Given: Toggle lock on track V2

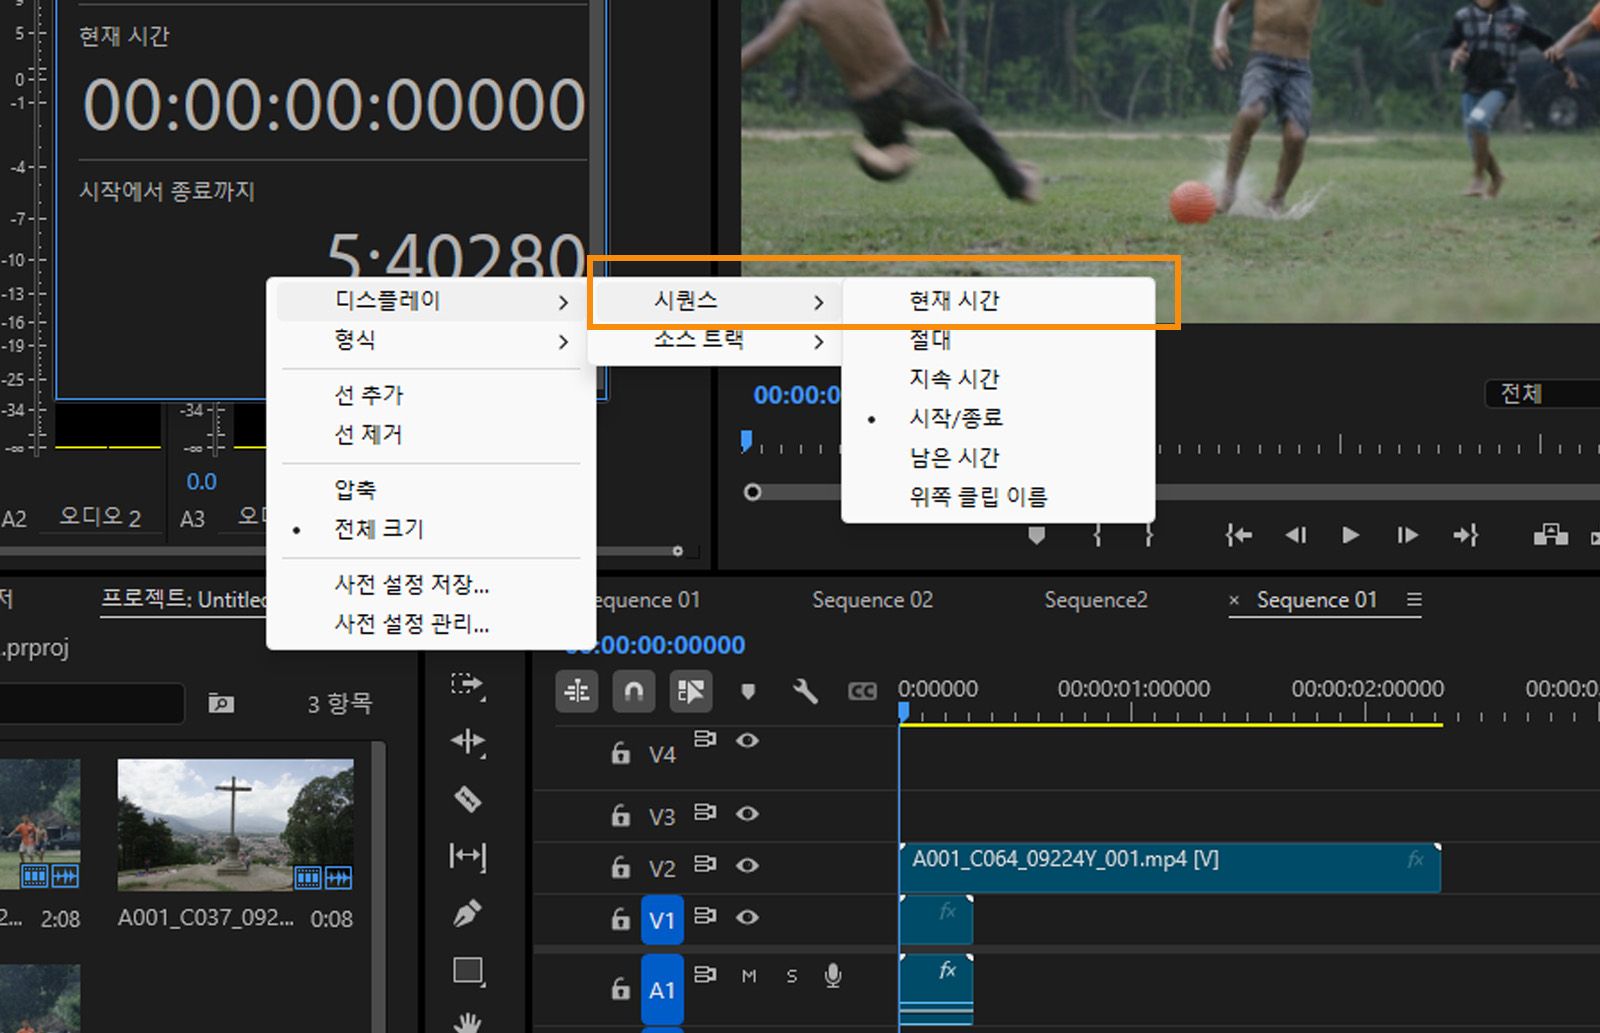Looking at the screenshot, I should [x=621, y=867].
